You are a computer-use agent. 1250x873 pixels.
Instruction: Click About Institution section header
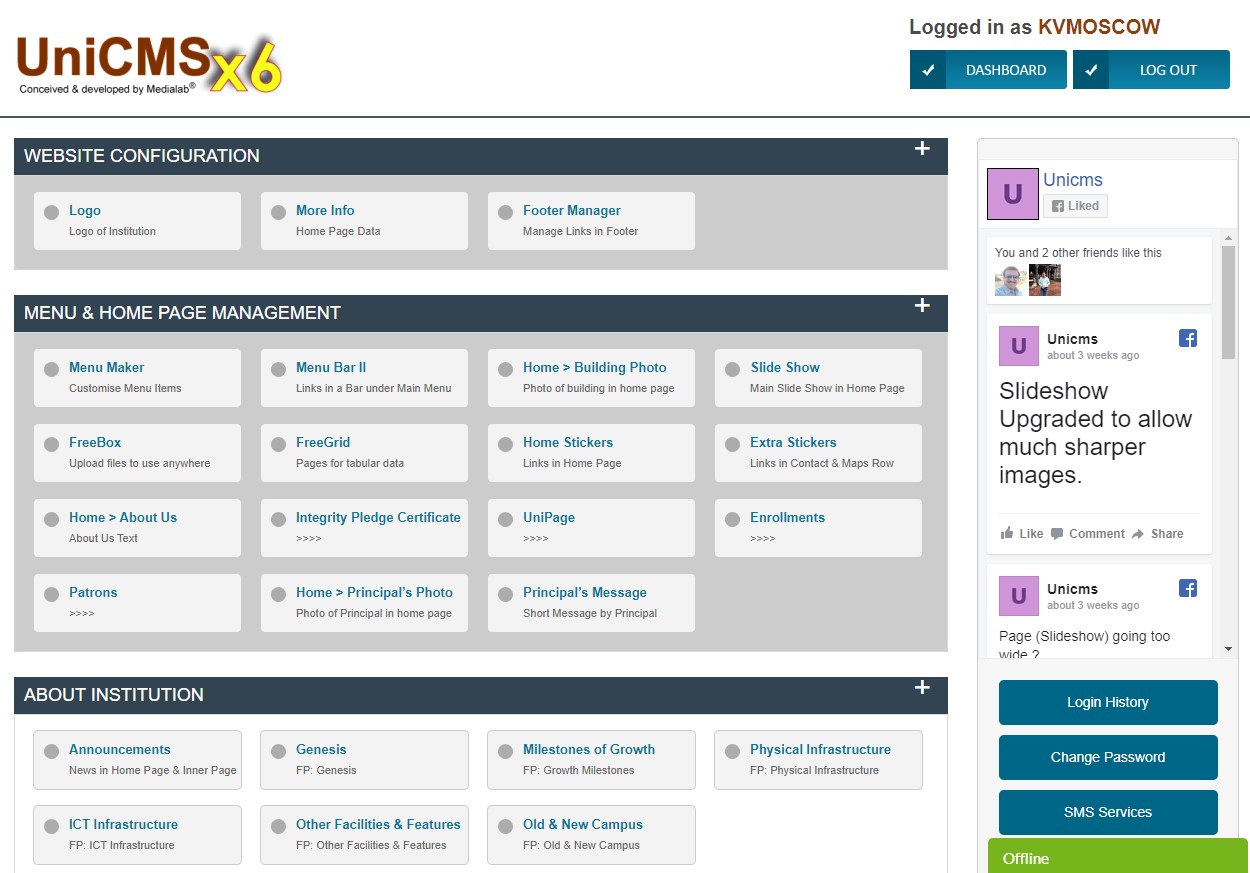tap(481, 695)
